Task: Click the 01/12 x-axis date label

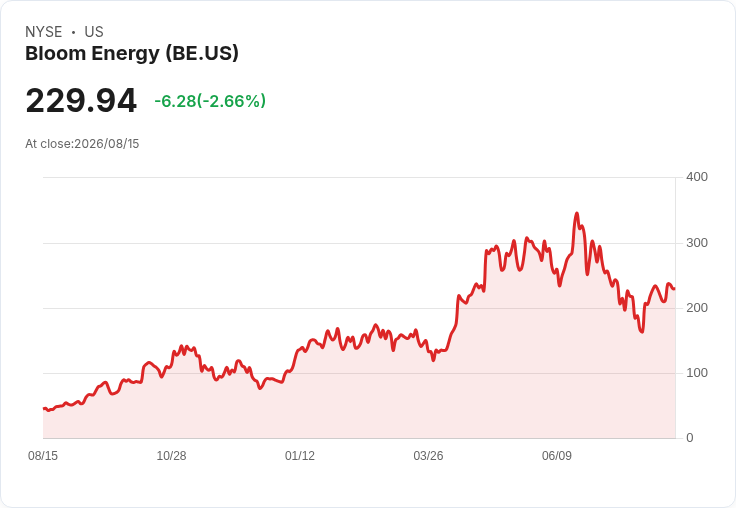Action: tap(299, 455)
